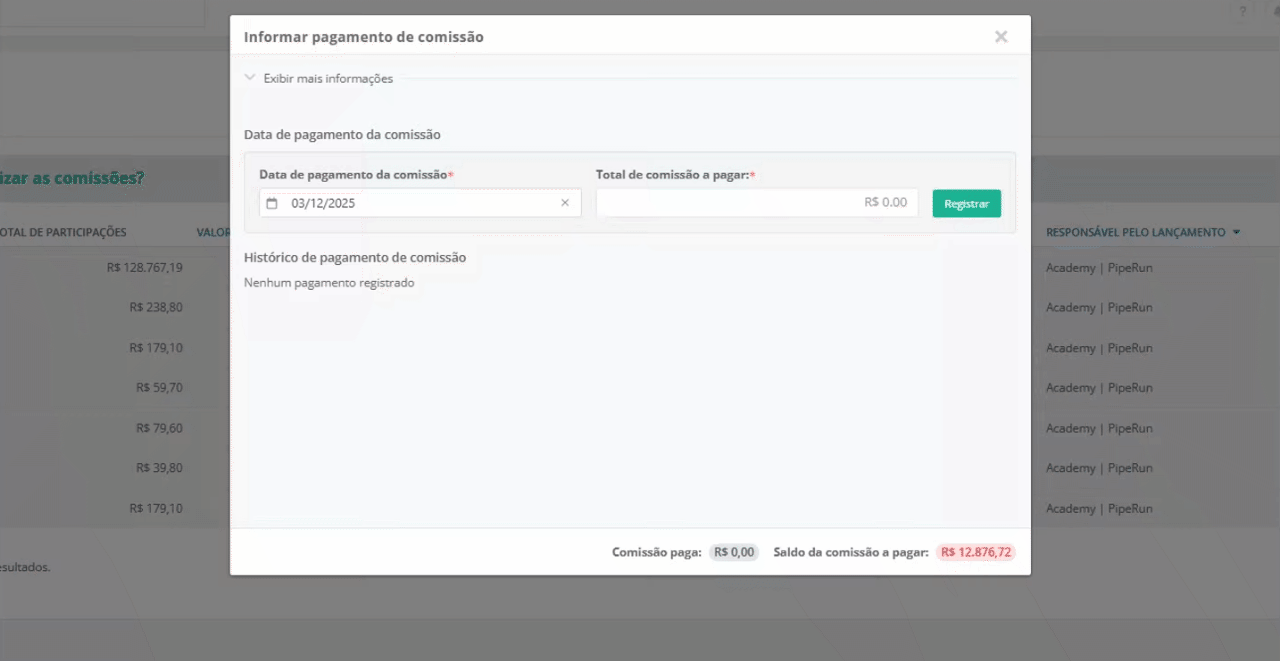This screenshot has width=1280, height=661.
Task: Click the R$ 59,70 participation value
Action: click(159, 388)
